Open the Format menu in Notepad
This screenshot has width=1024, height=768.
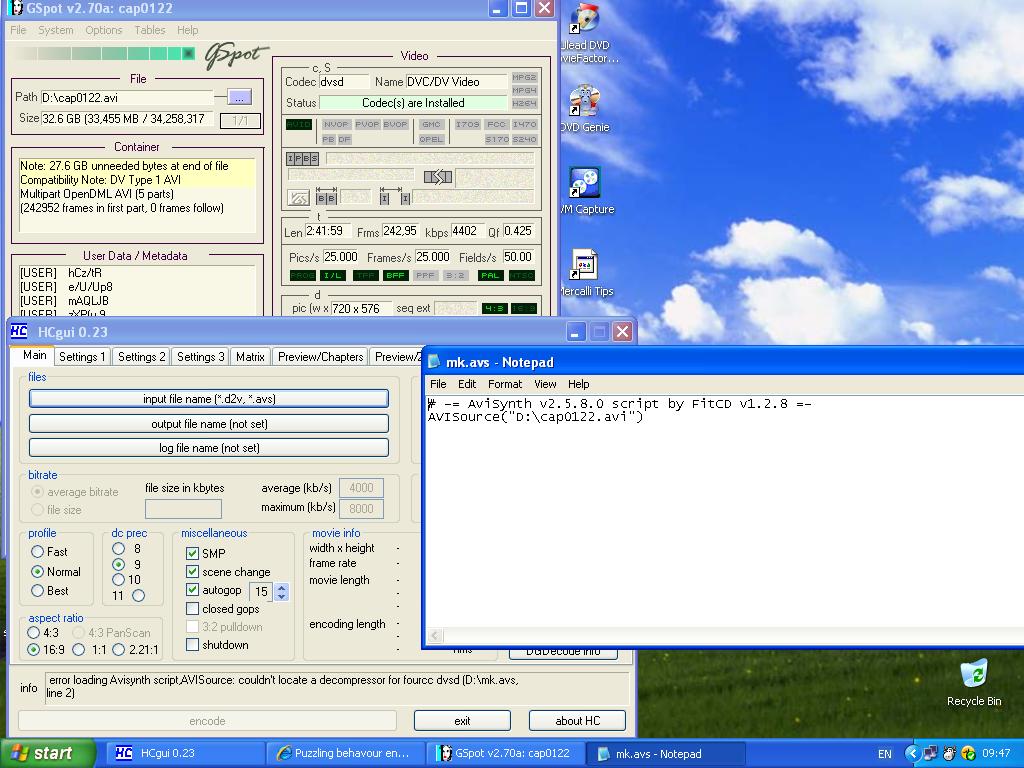(505, 384)
